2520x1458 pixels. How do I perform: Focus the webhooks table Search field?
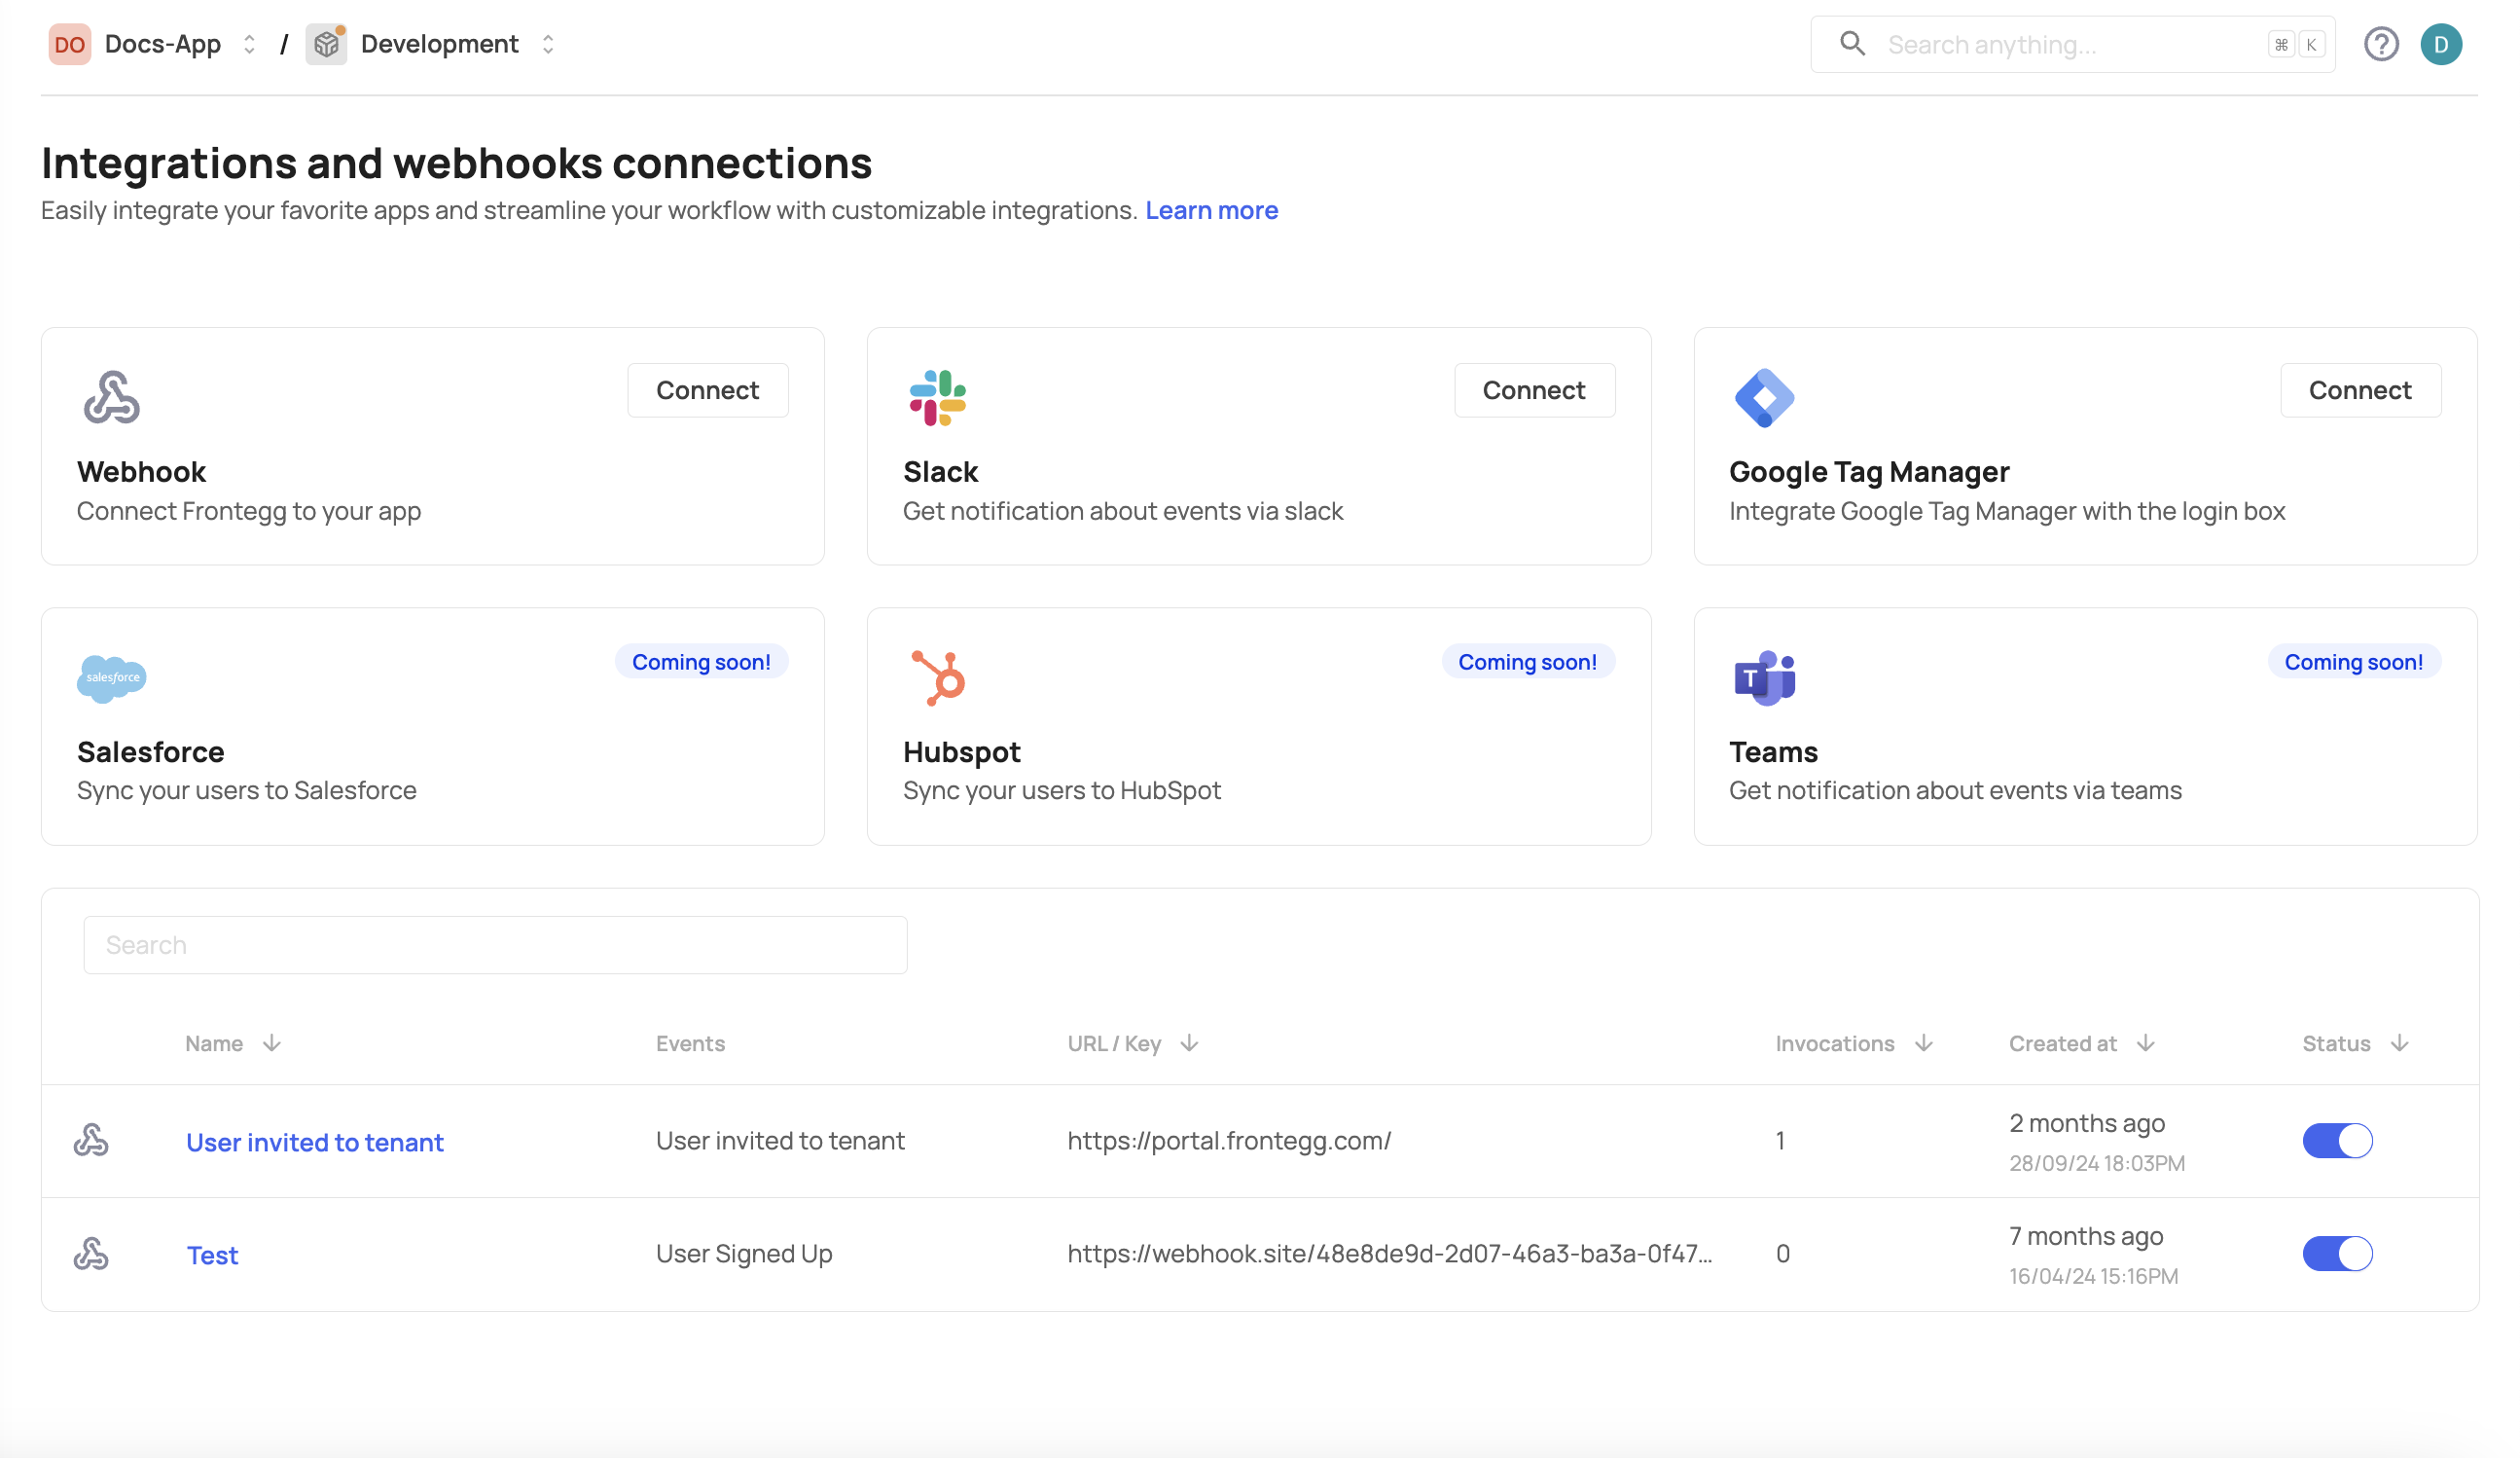click(495, 945)
